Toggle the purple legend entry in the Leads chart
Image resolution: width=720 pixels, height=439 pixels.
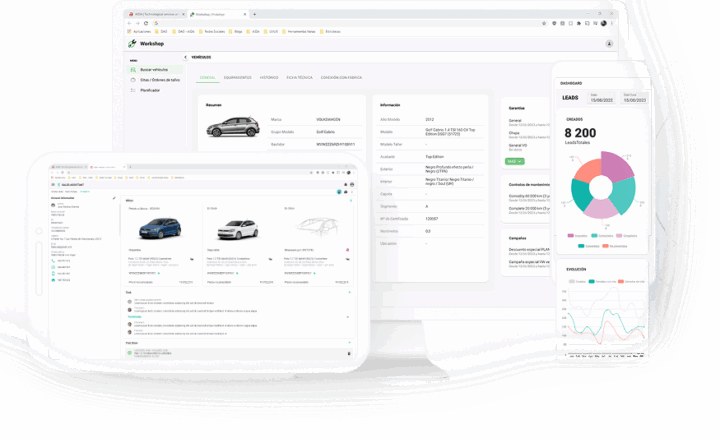577,236
